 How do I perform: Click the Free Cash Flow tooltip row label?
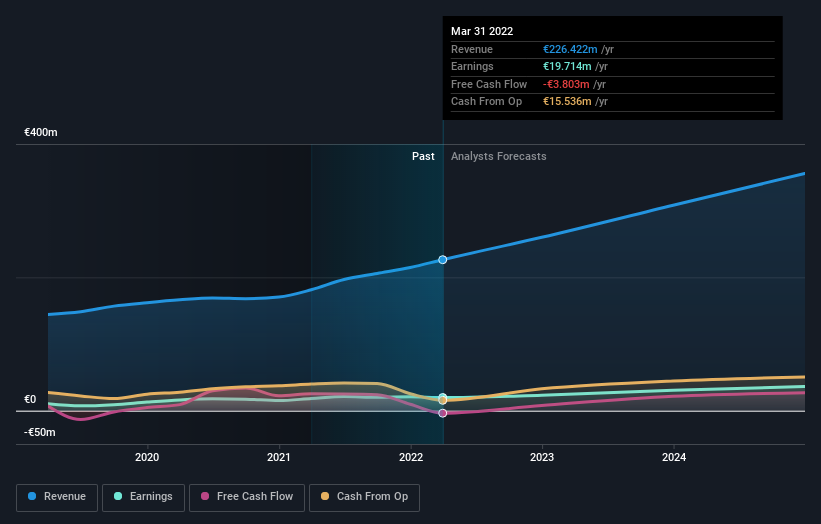(x=489, y=84)
